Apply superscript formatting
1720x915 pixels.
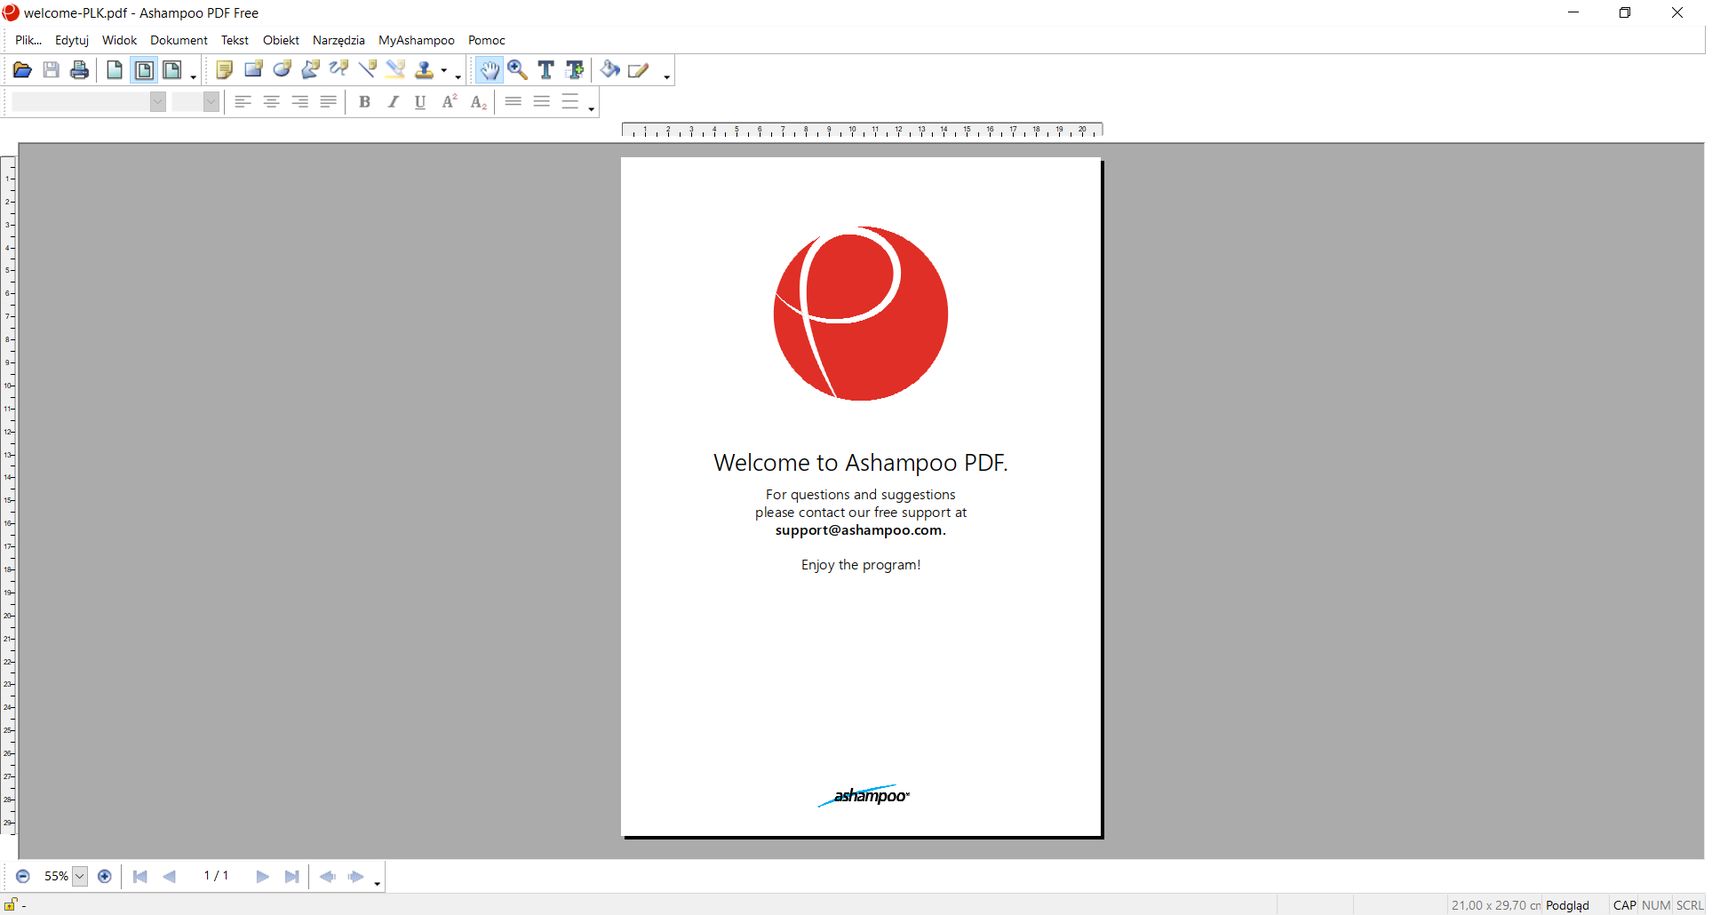pos(450,102)
